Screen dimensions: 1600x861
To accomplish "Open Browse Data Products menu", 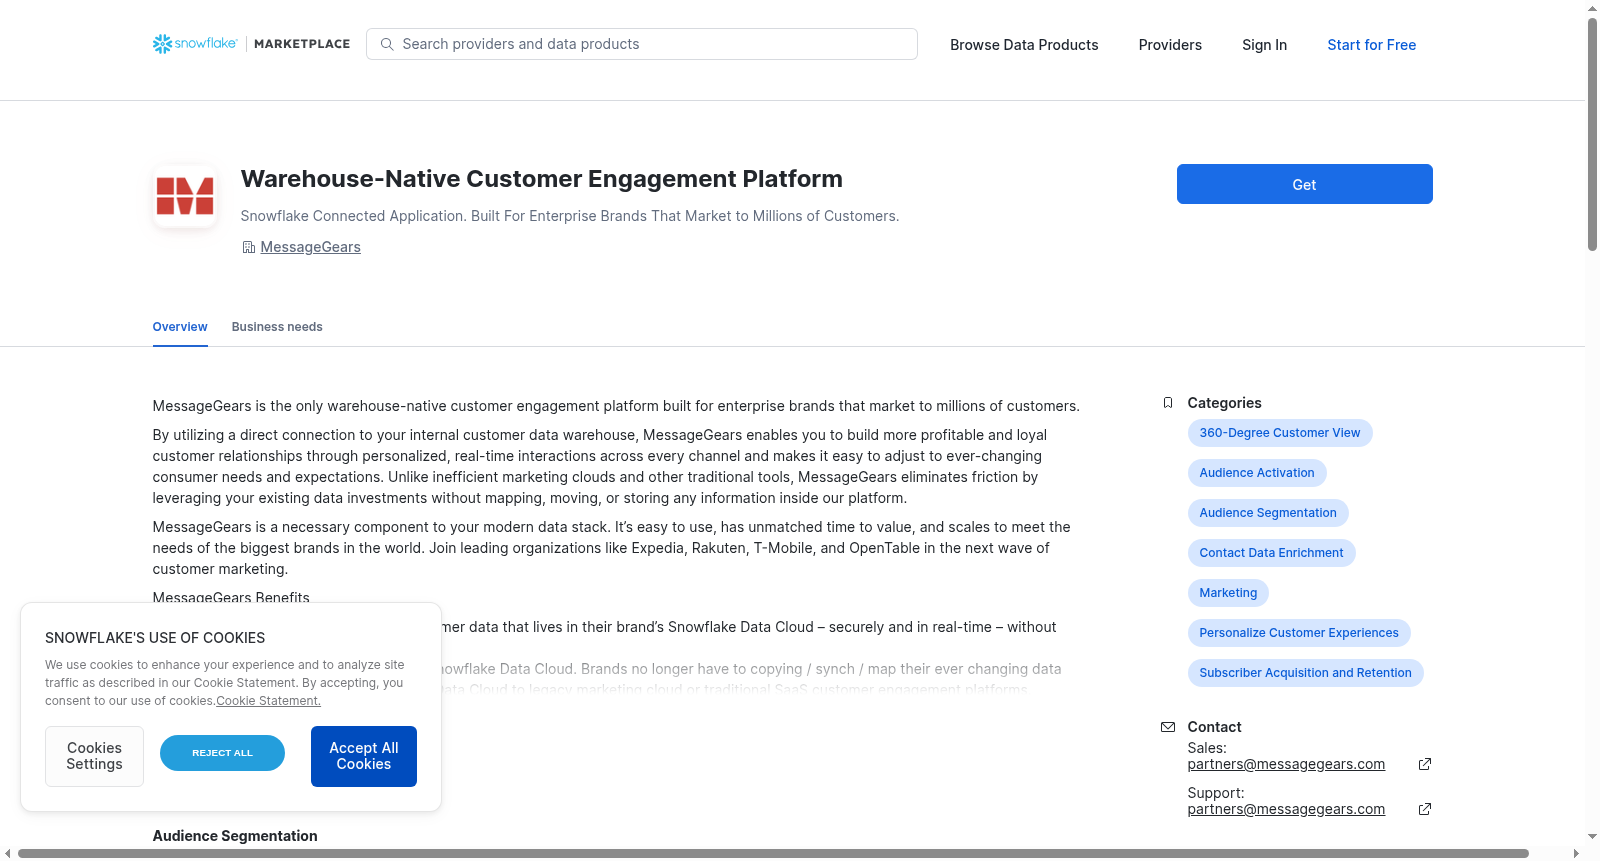I will (x=1024, y=45).
